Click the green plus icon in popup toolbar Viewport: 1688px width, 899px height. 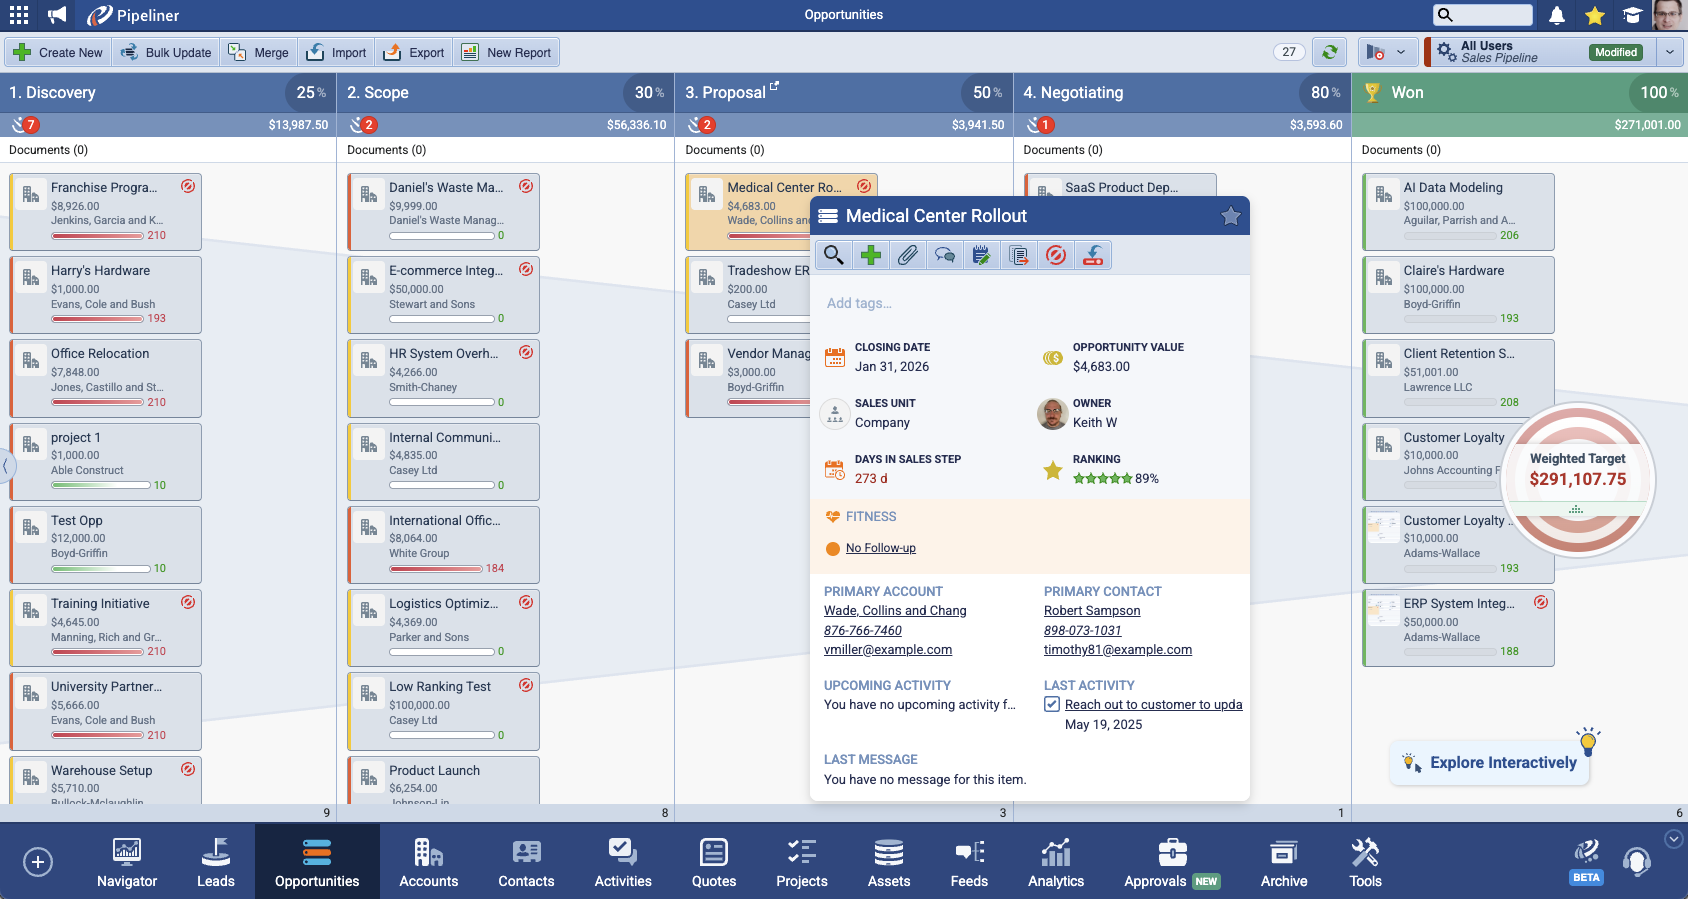(871, 255)
